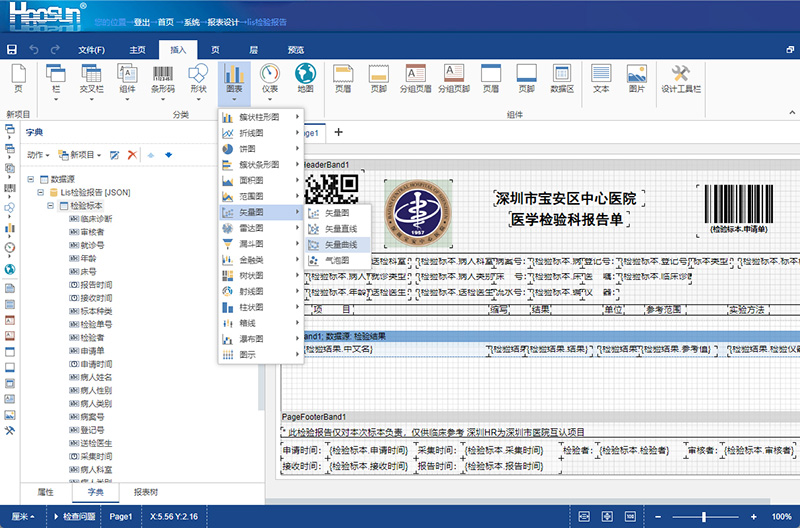Click the 登出 logout breadcrumb link
This screenshot has width=800, height=528.
[x=142, y=22]
